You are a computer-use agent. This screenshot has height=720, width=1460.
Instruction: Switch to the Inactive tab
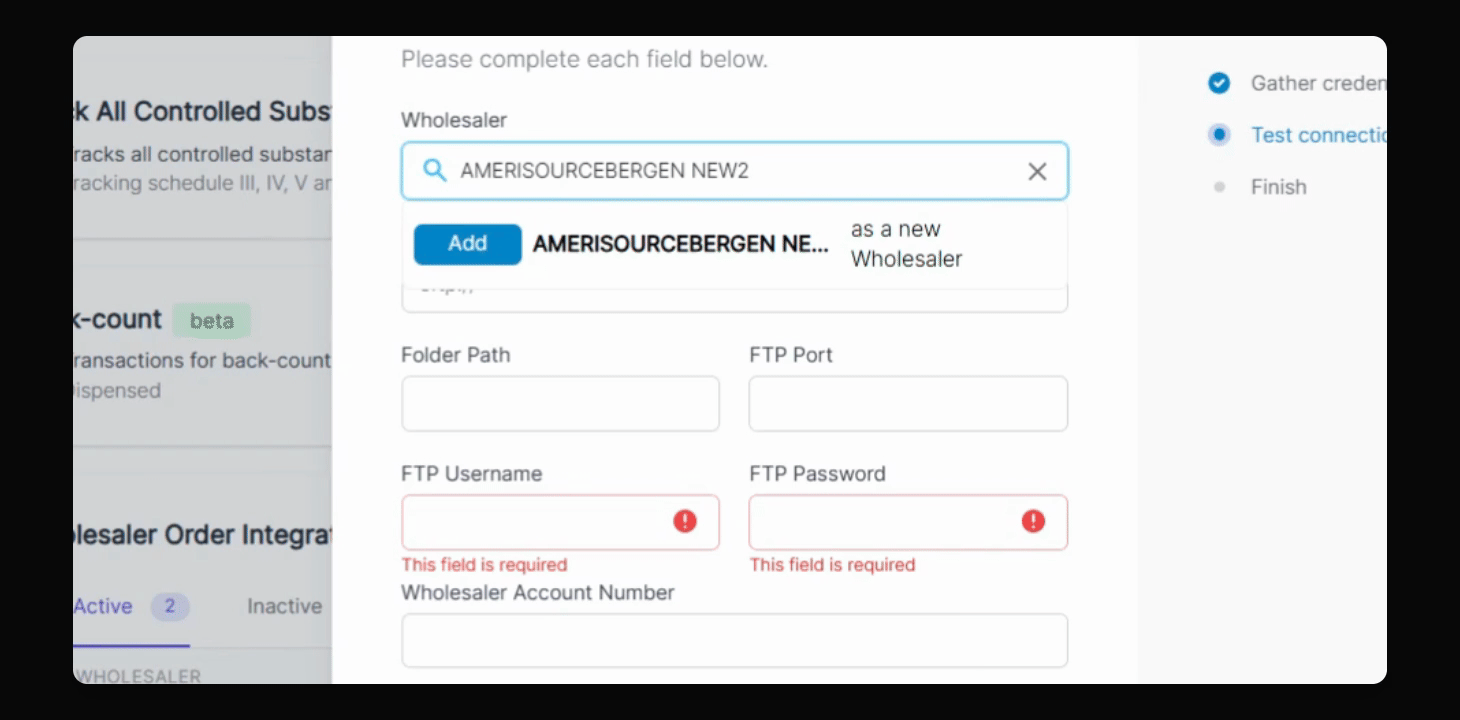(284, 606)
